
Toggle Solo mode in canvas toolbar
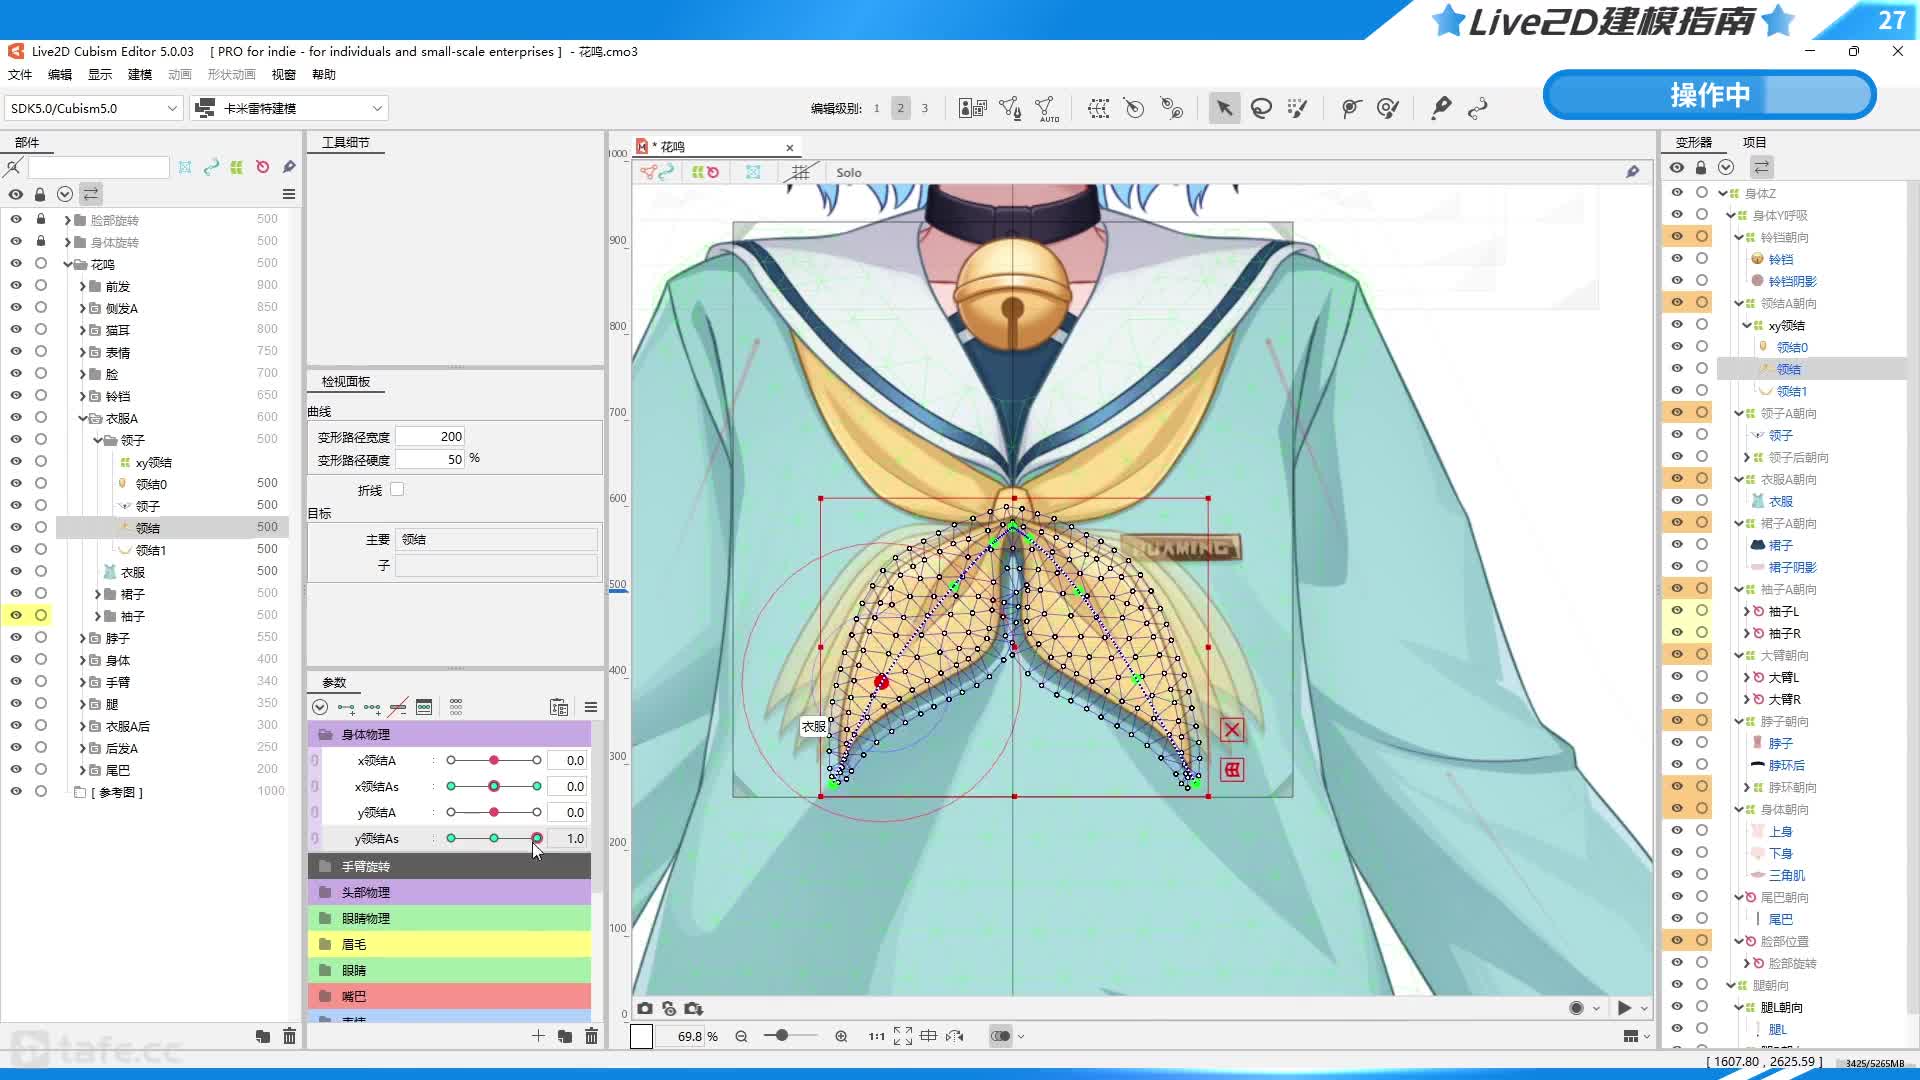pyautogui.click(x=849, y=172)
